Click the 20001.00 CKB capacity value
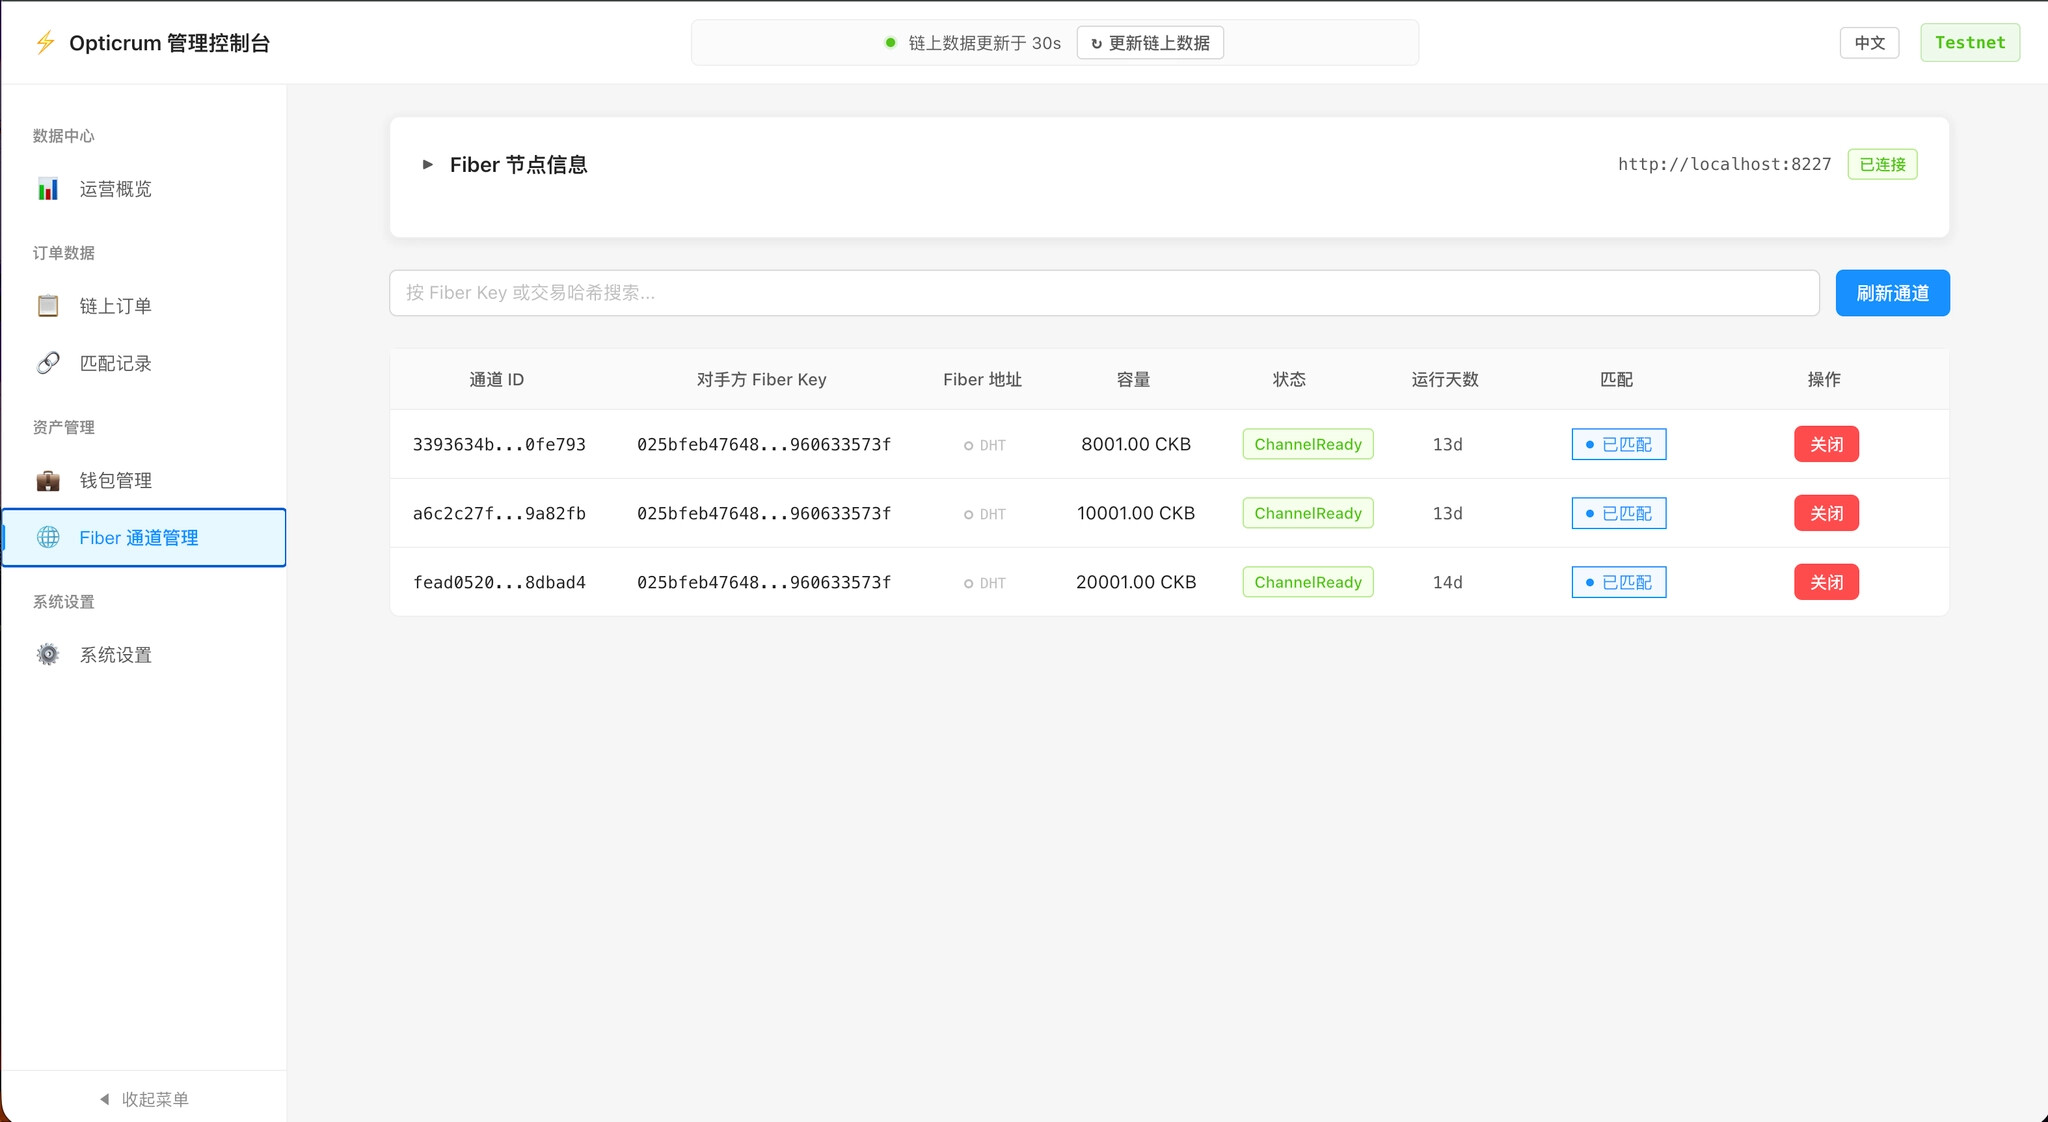 tap(1136, 582)
